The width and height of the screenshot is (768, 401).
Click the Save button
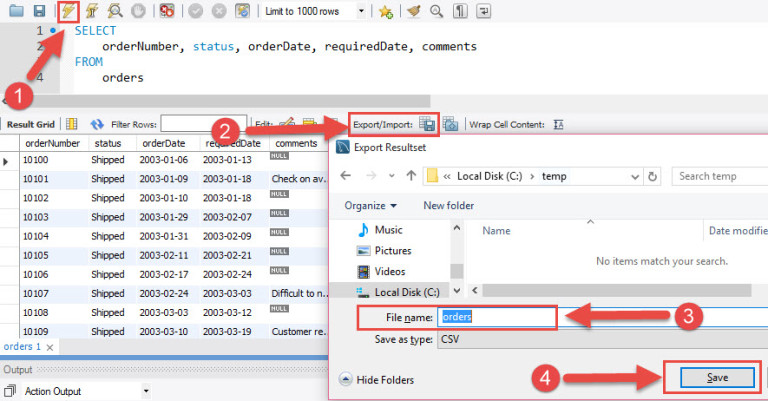pos(717,377)
